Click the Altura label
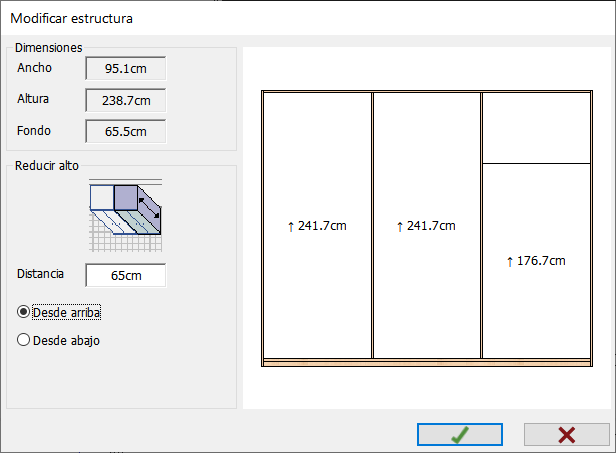 (x=33, y=99)
